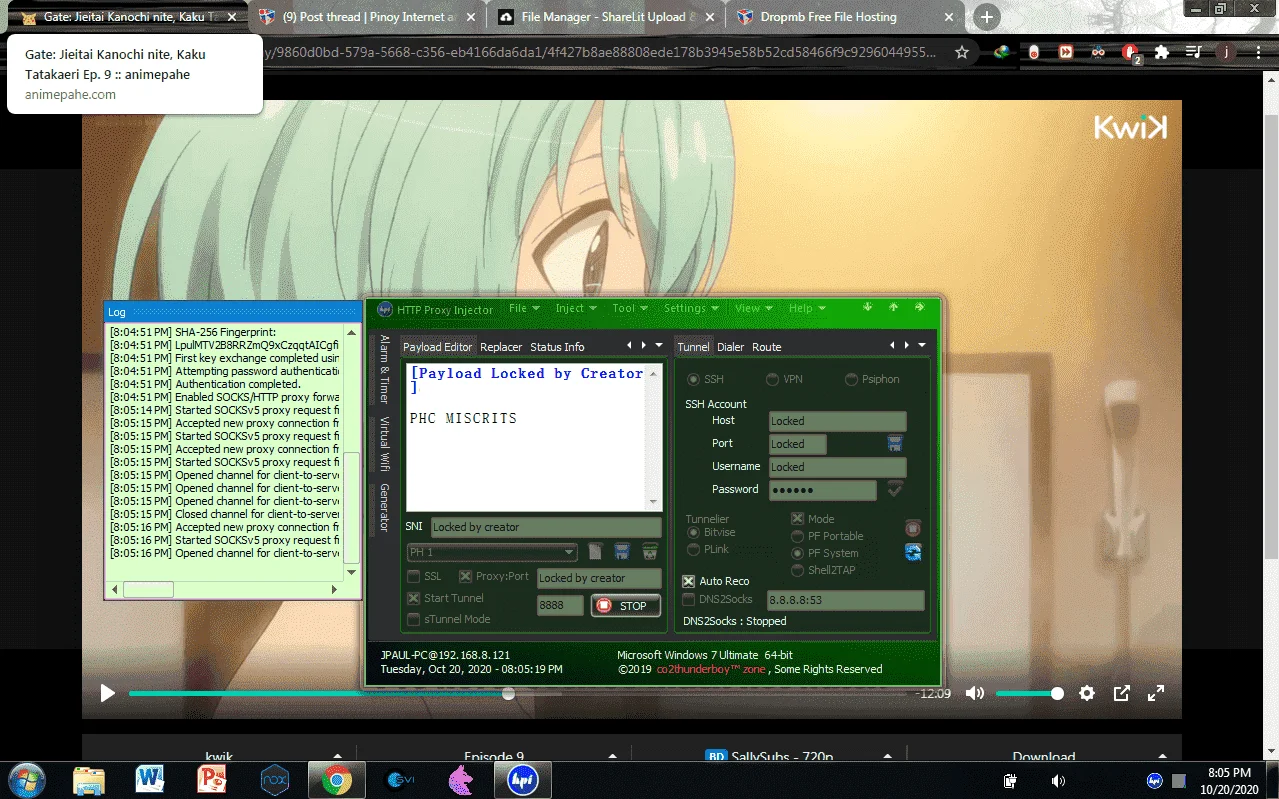Switch to the Dialer tab
Image resolution: width=1279 pixels, height=799 pixels.
730,347
